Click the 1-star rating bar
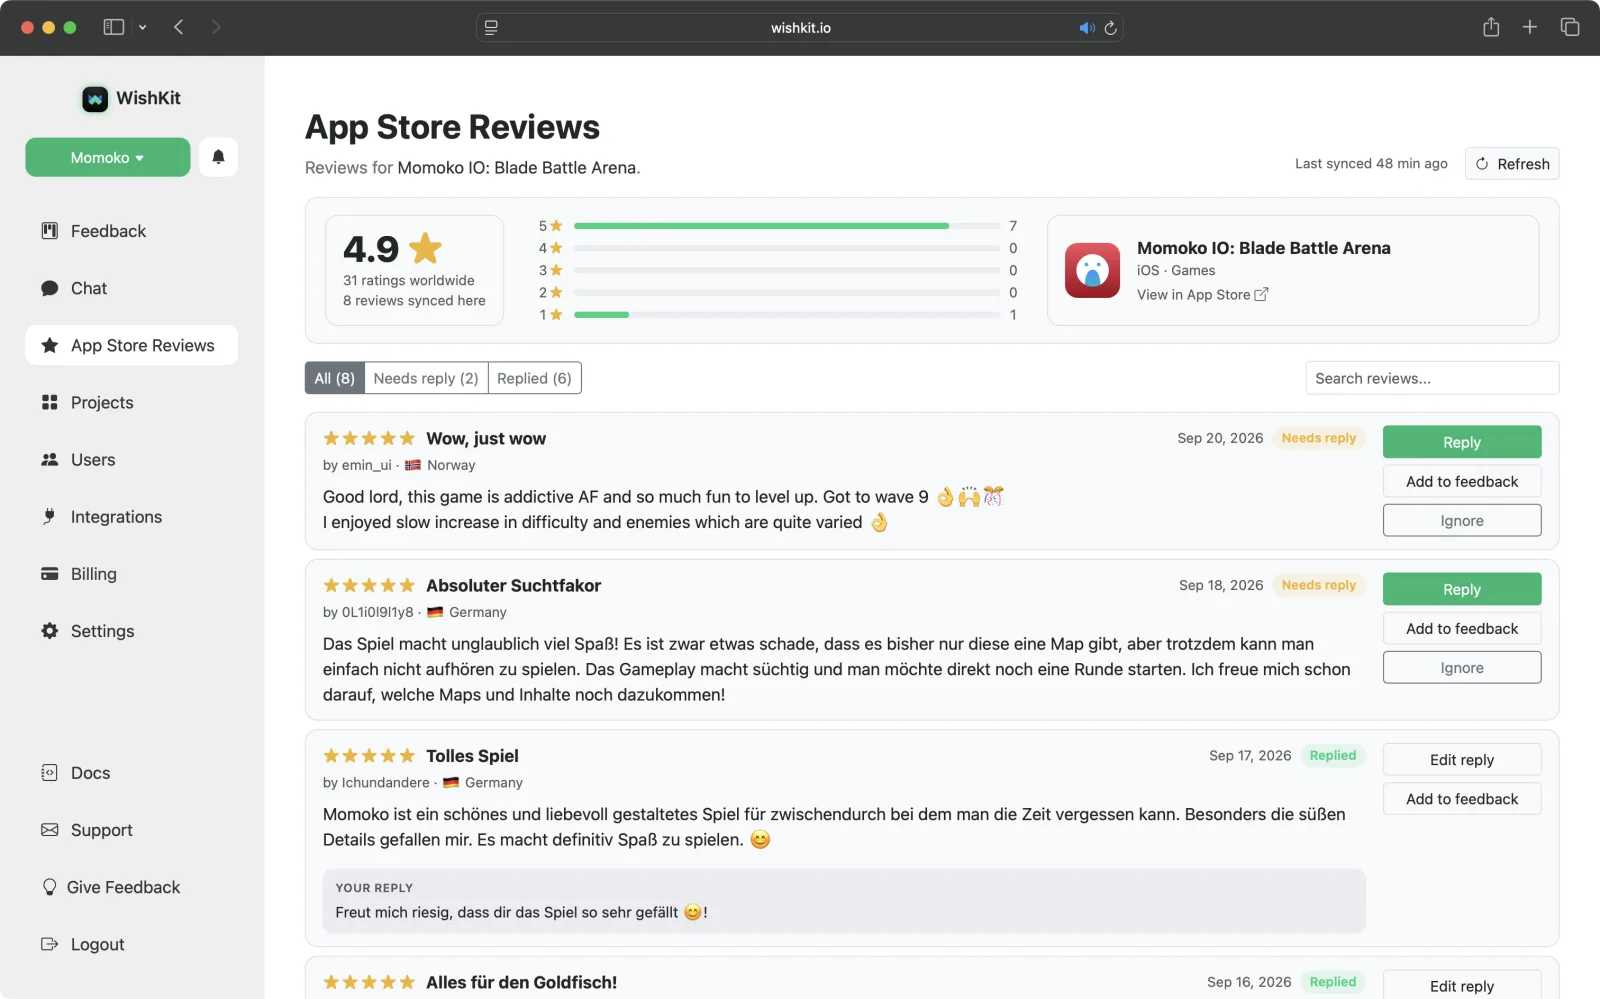The width and height of the screenshot is (1600, 999). click(x=787, y=315)
